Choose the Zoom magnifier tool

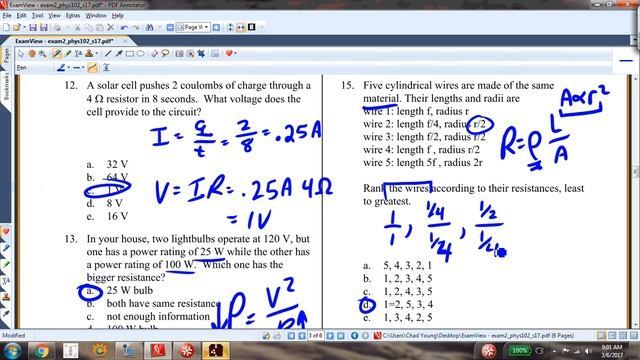pos(42,53)
